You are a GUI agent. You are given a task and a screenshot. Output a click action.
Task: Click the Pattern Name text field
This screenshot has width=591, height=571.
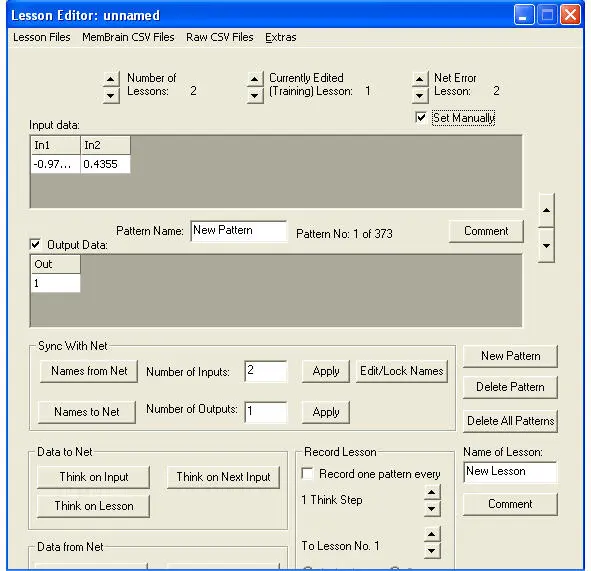point(239,231)
